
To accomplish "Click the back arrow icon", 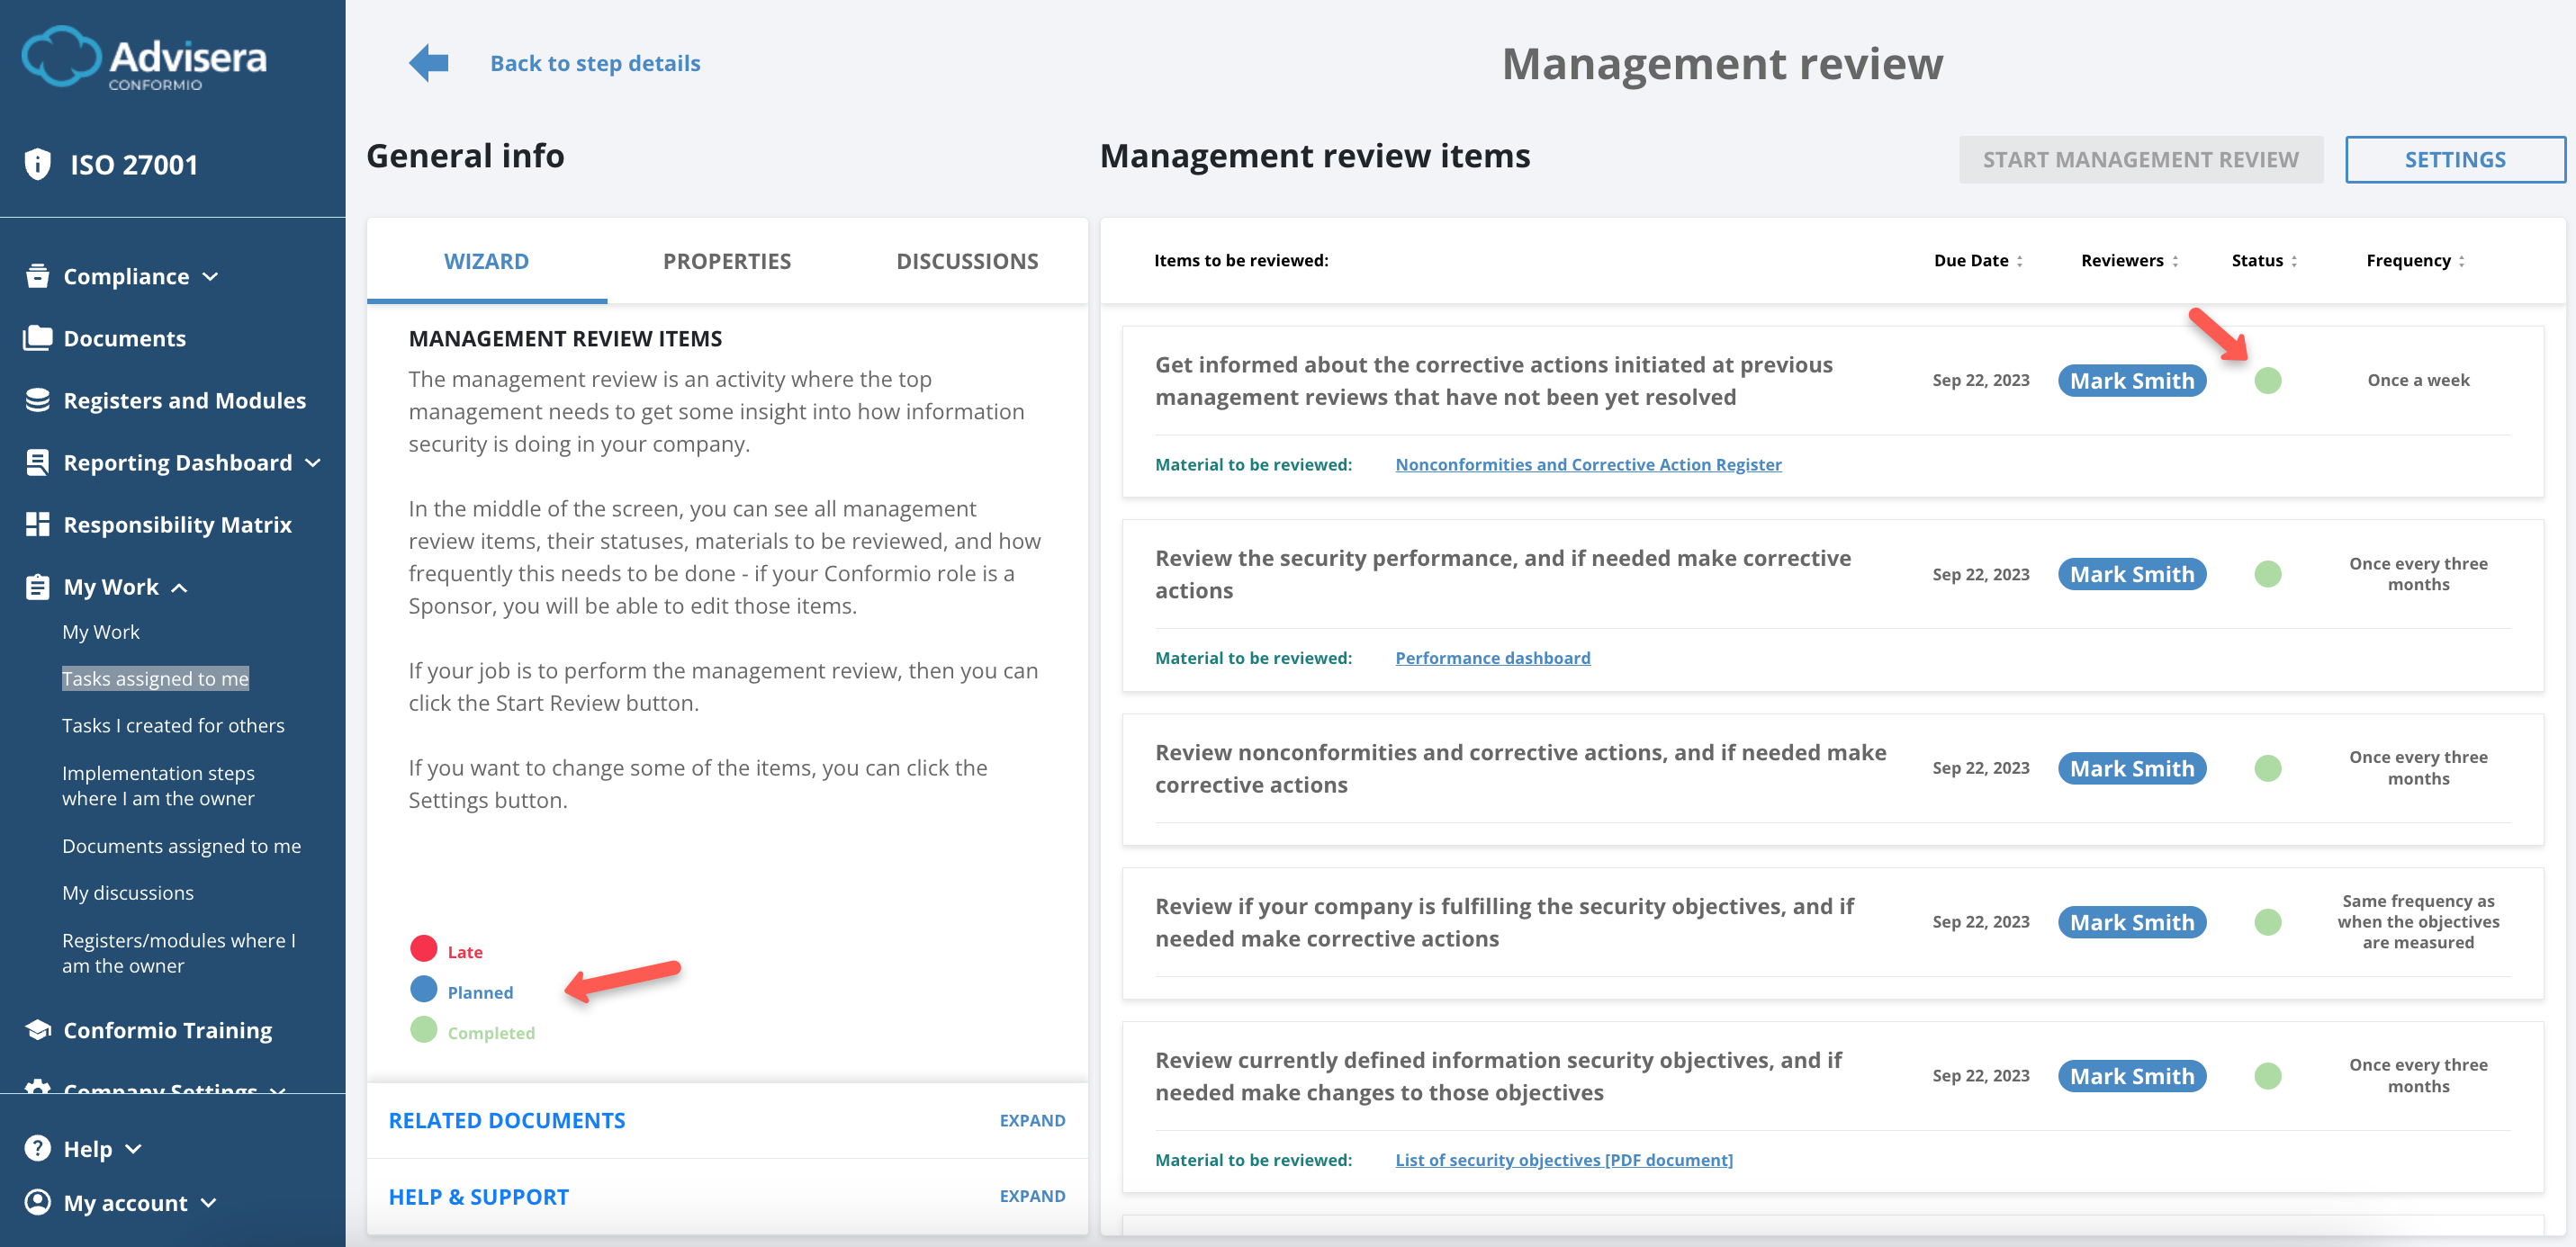I will (427, 61).
